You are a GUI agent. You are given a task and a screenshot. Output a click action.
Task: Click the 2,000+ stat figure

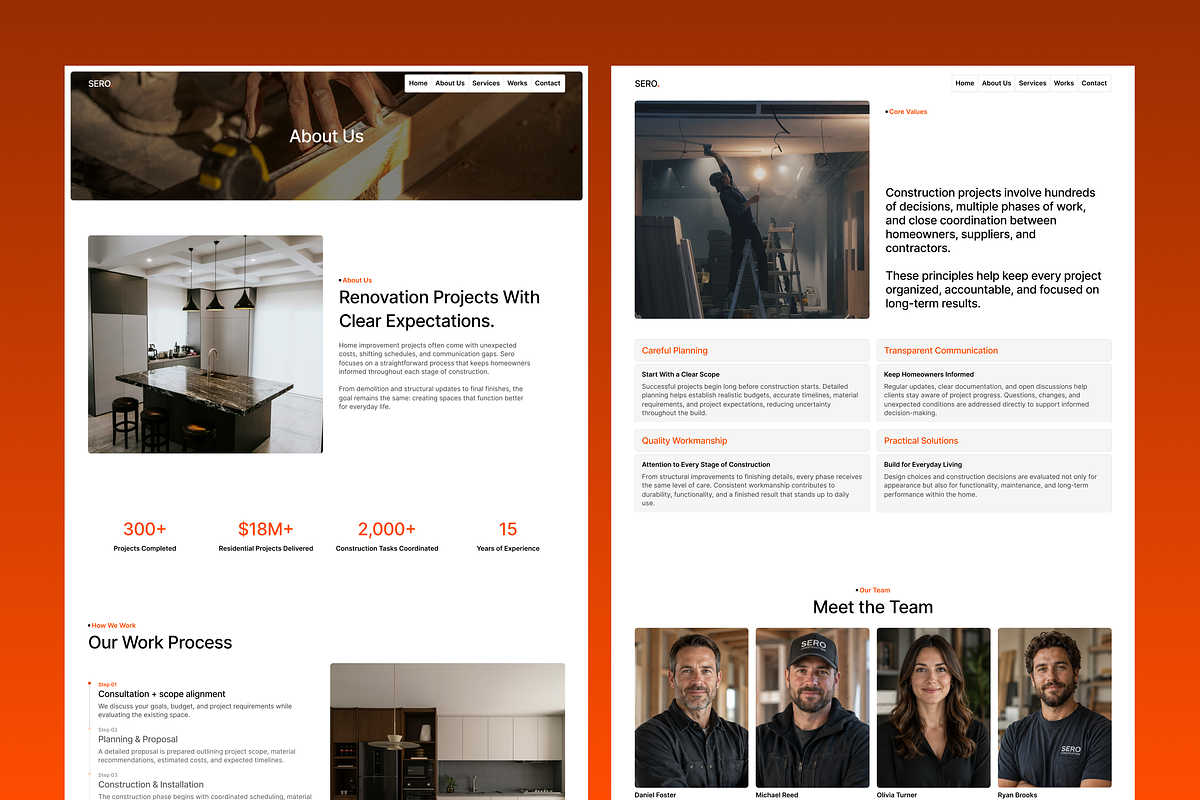[387, 529]
